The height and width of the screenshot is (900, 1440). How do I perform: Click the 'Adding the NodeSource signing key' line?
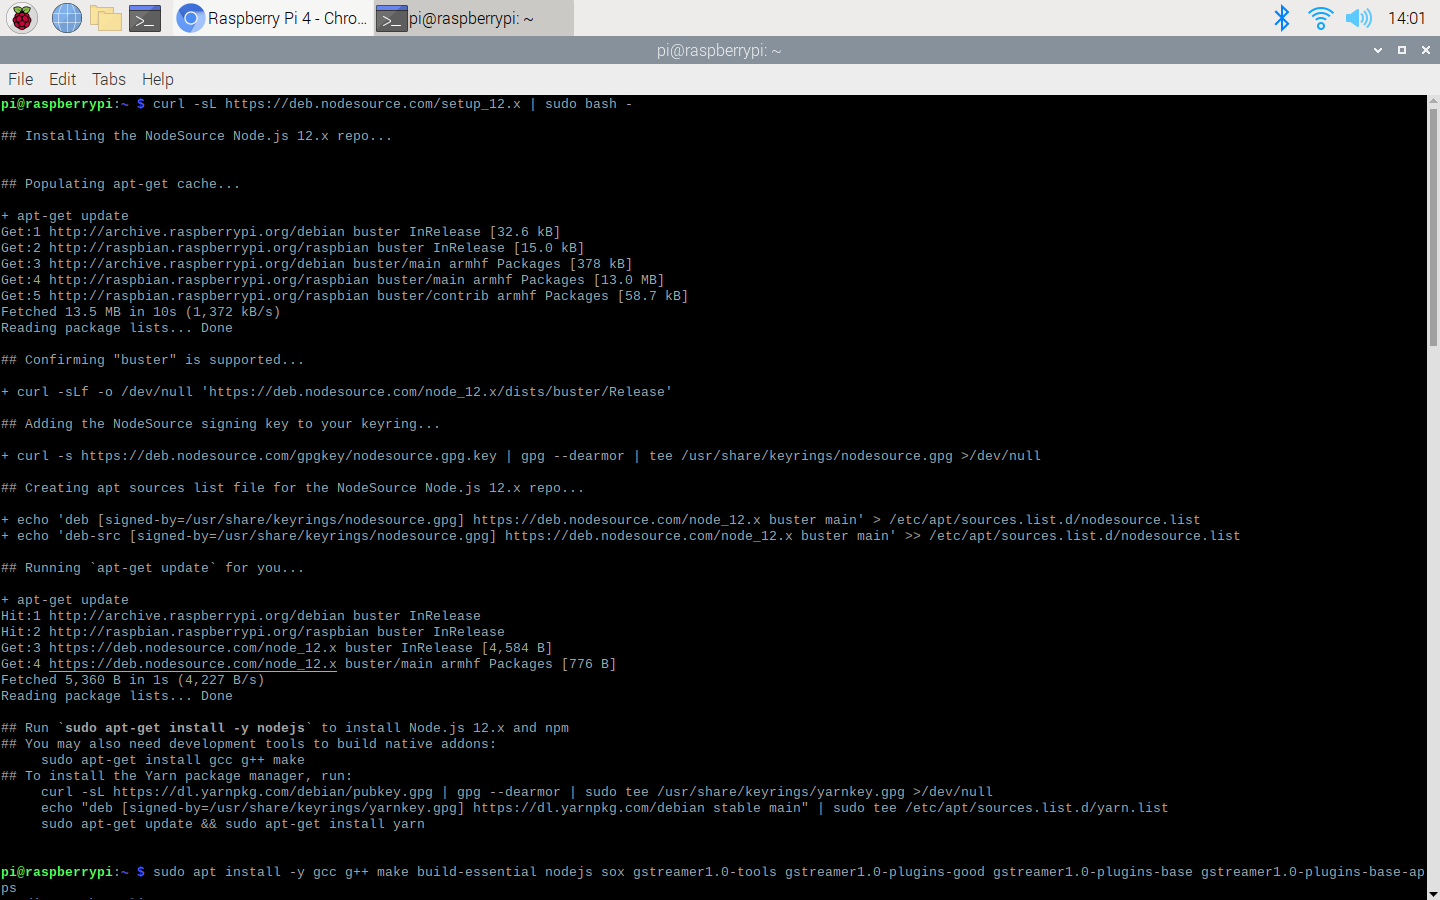tap(221, 424)
